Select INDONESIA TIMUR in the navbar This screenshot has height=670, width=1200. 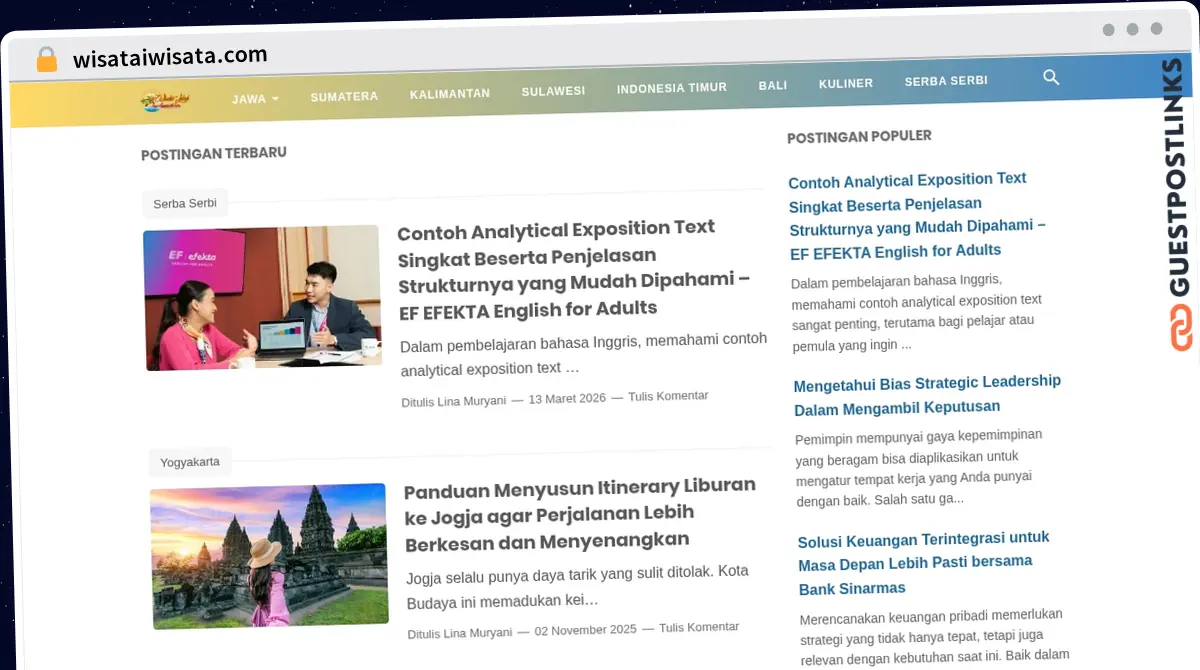(672, 88)
